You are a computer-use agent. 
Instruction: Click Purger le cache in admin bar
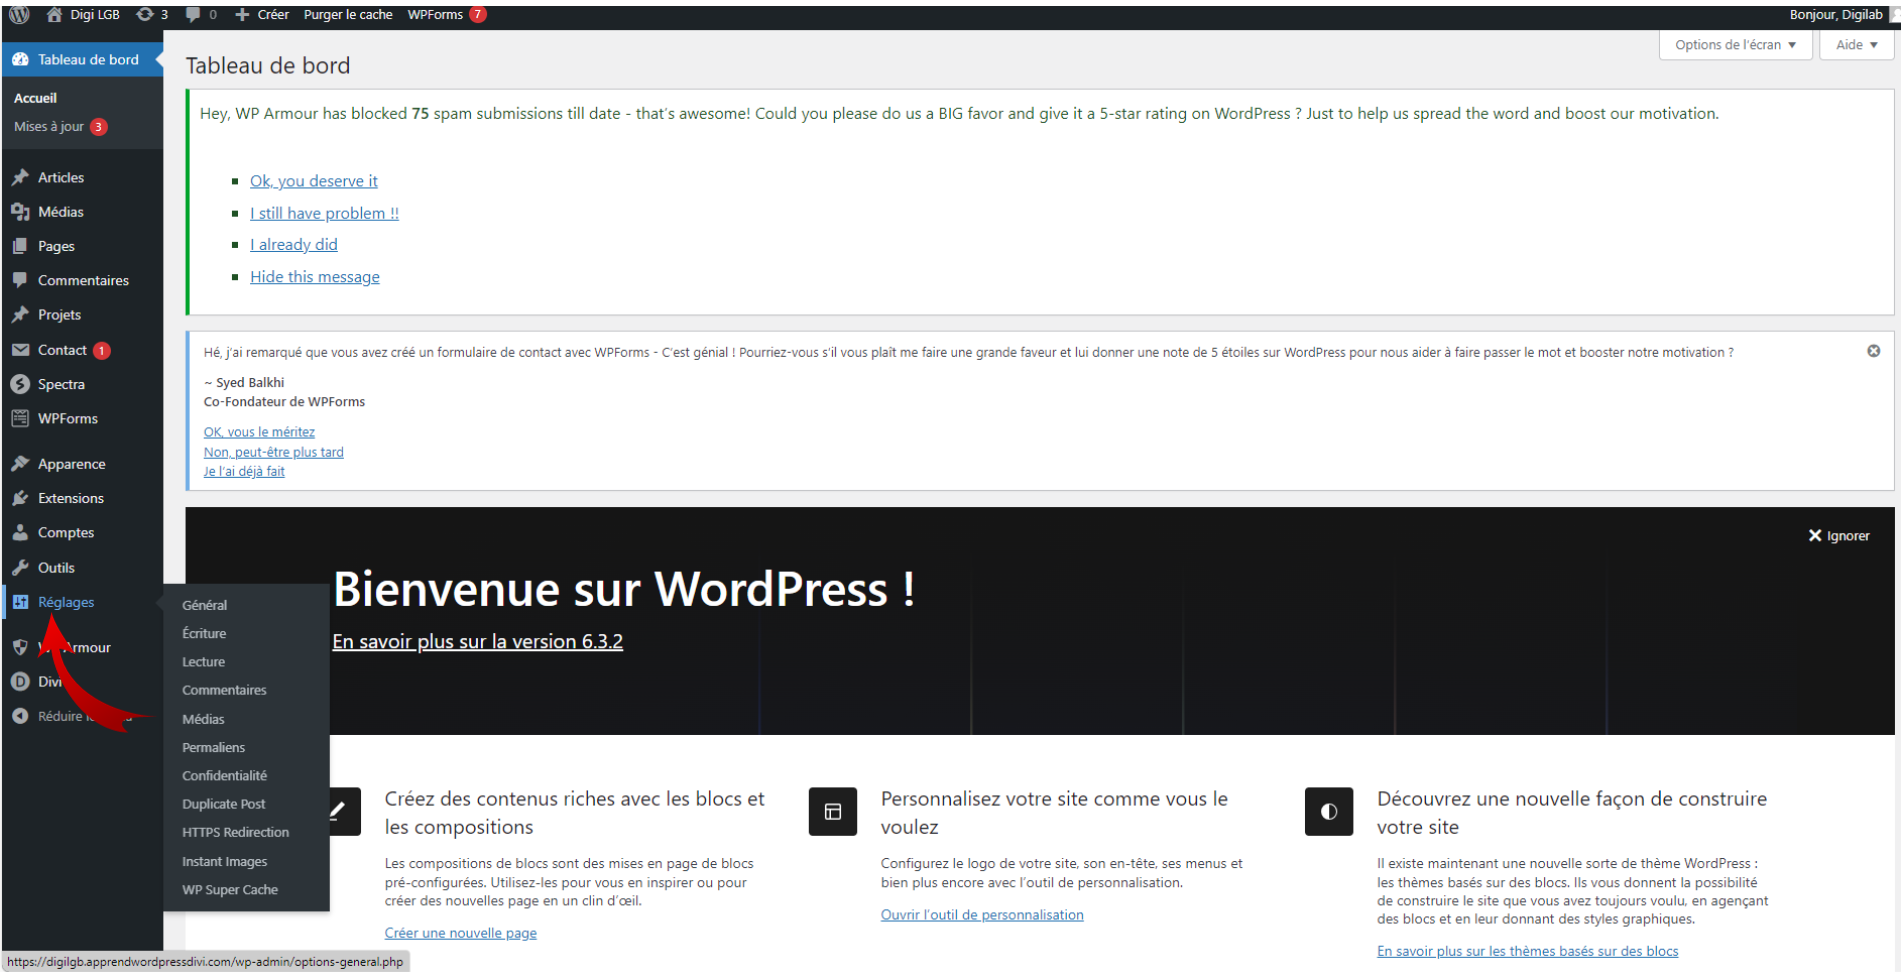click(348, 14)
